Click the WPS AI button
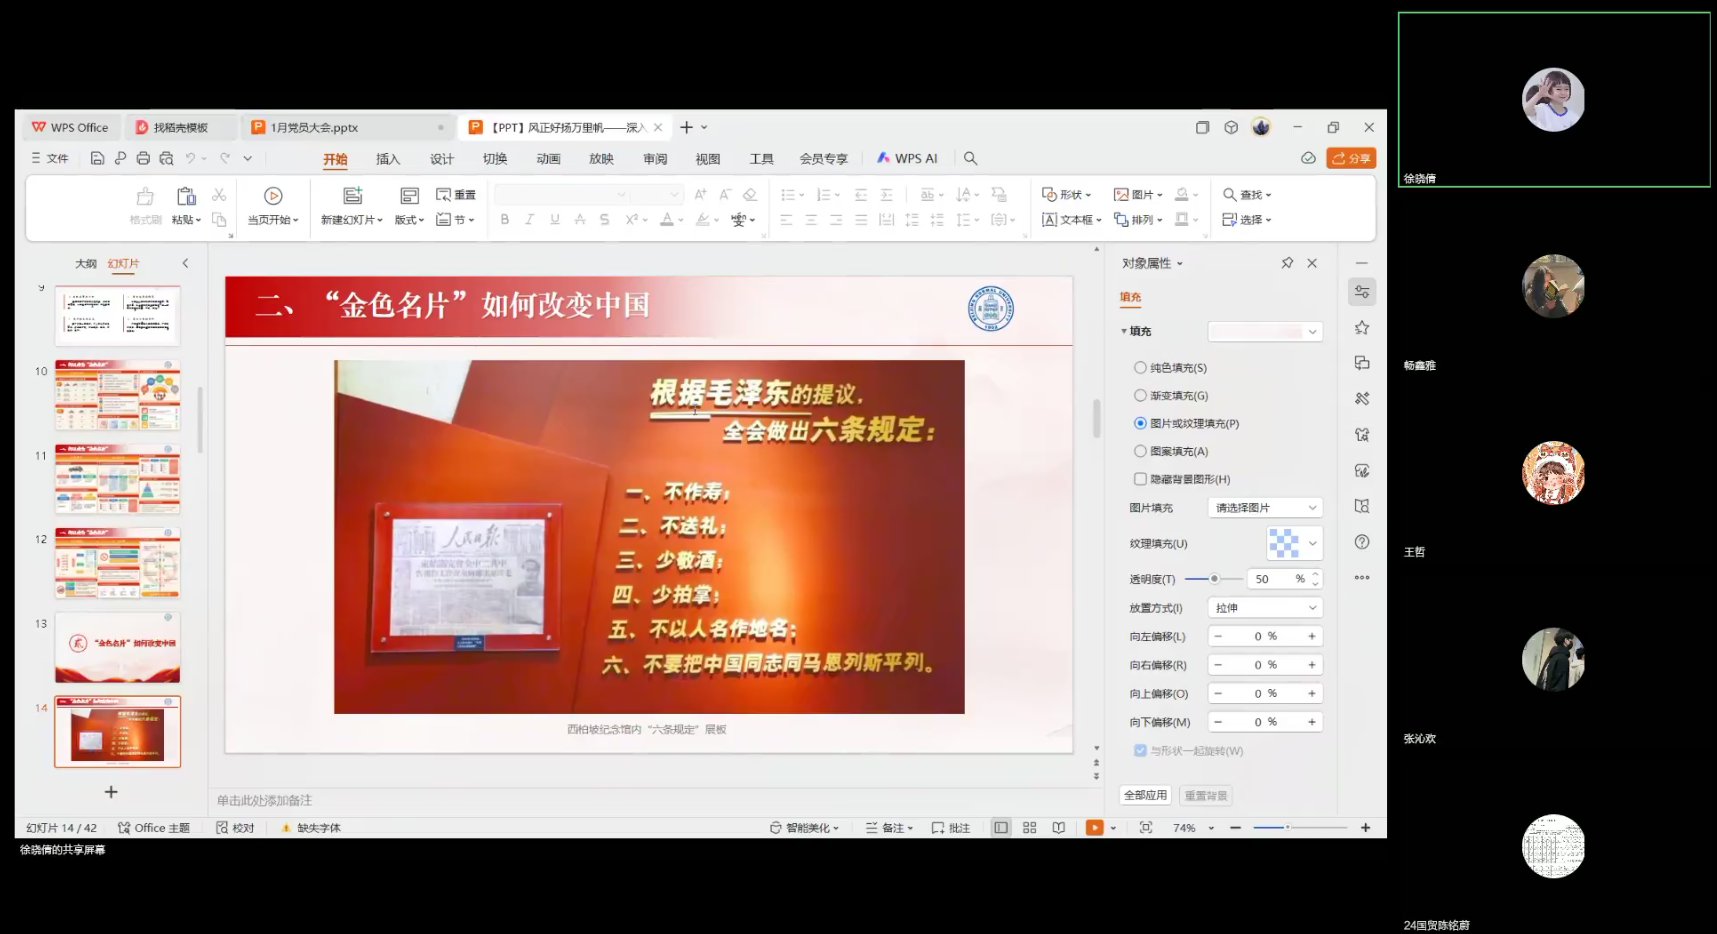 point(907,158)
